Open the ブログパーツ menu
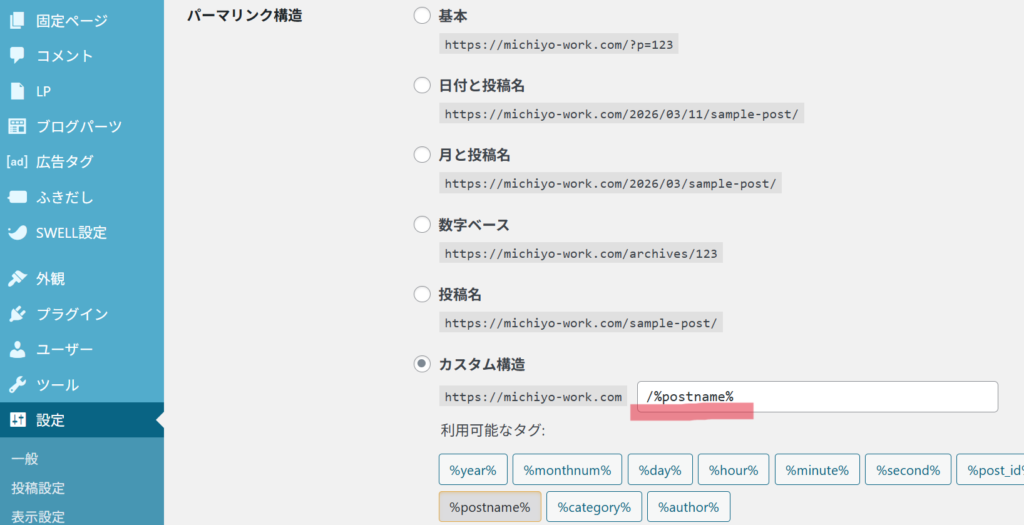This screenshot has width=1024, height=525. (x=82, y=126)
